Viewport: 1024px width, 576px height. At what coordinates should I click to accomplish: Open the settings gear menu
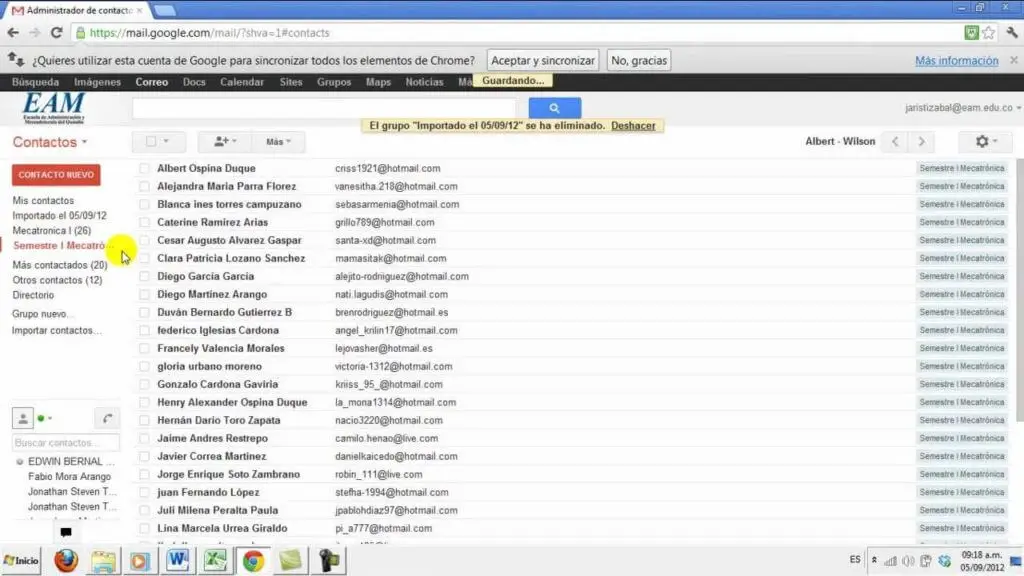986,142
